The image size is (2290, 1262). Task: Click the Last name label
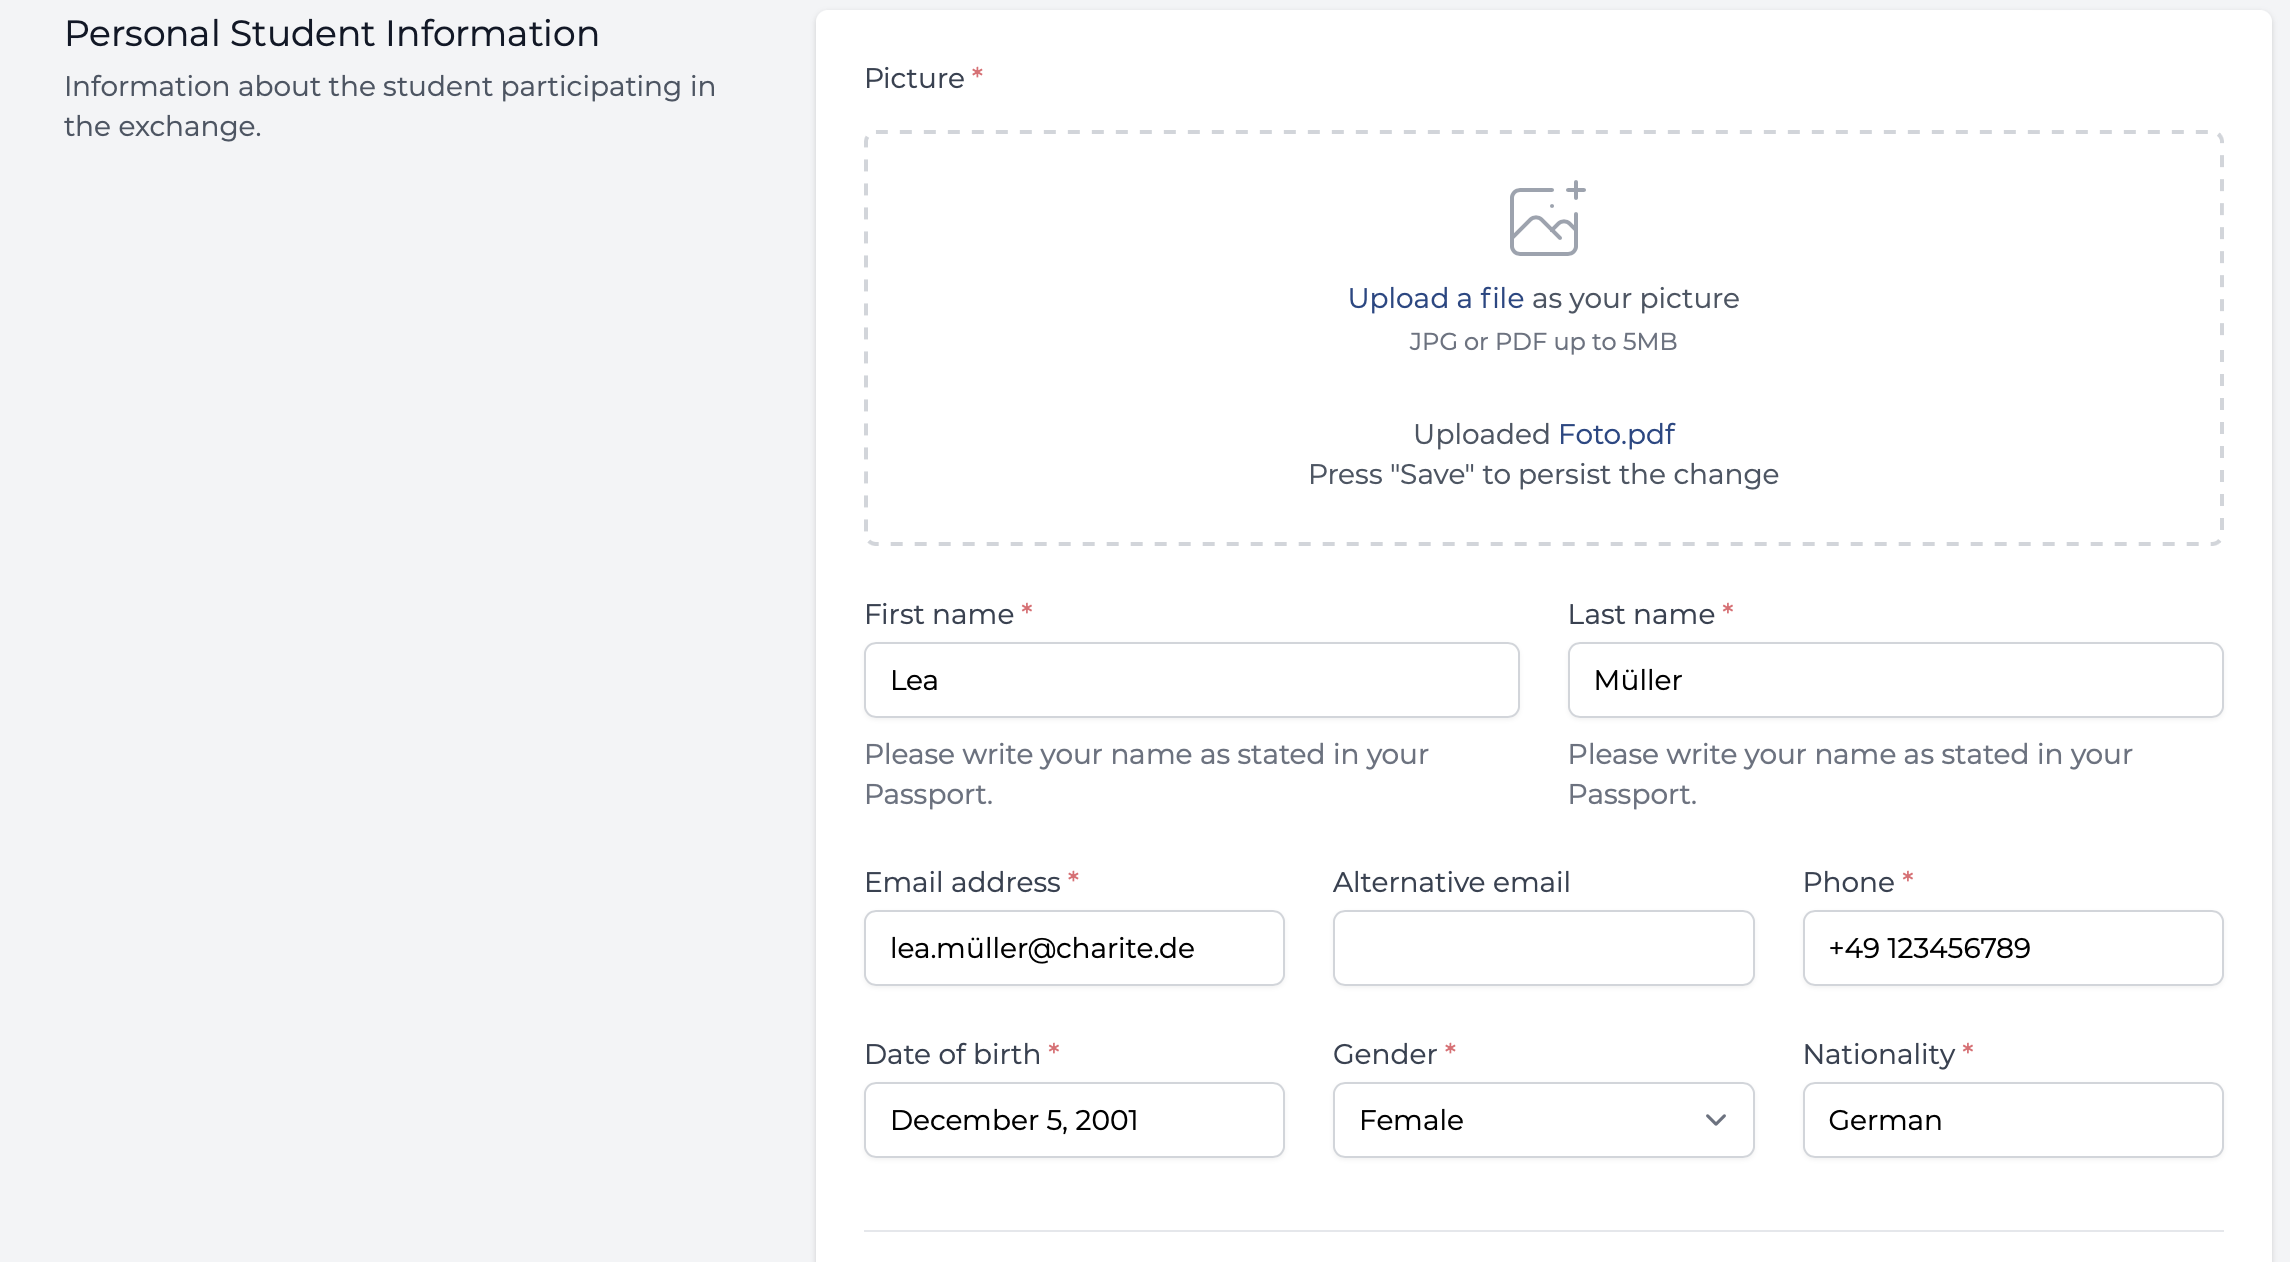click(1641, 614)
